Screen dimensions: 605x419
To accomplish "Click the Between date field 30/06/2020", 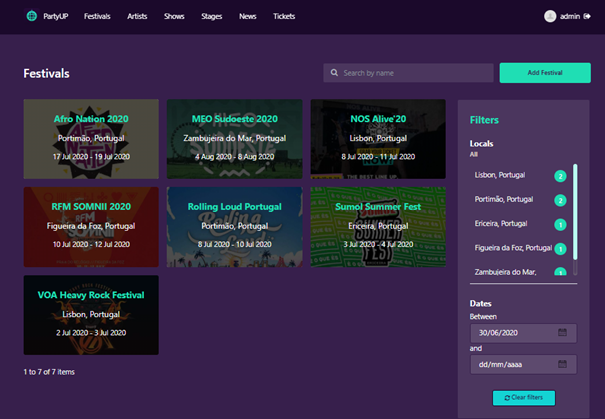I will [x=523, y=333].
